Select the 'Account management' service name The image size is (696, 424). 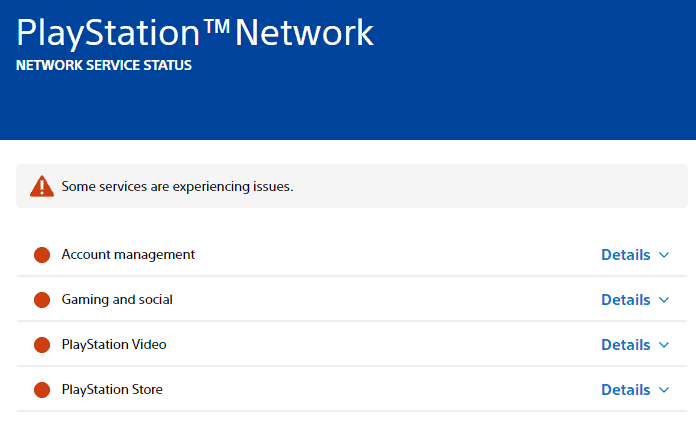128,255
